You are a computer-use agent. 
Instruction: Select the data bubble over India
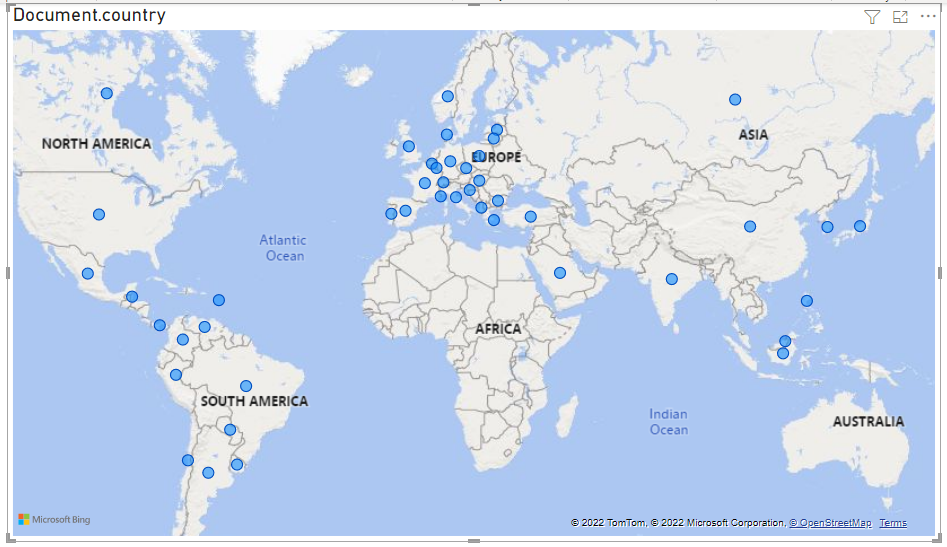(672, 279)
